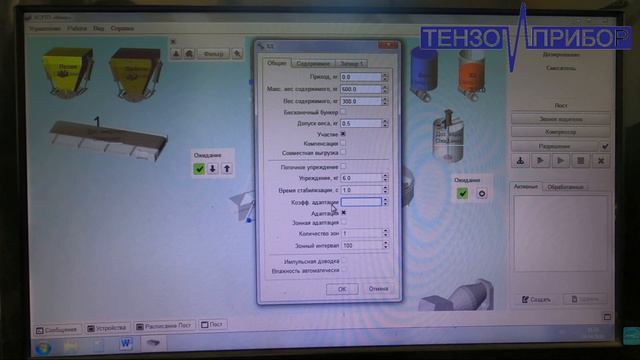This screenshot has width=640, height=360.
Task: Click down arrow in left Ожидание panel
Action: [x=213, y=169]
